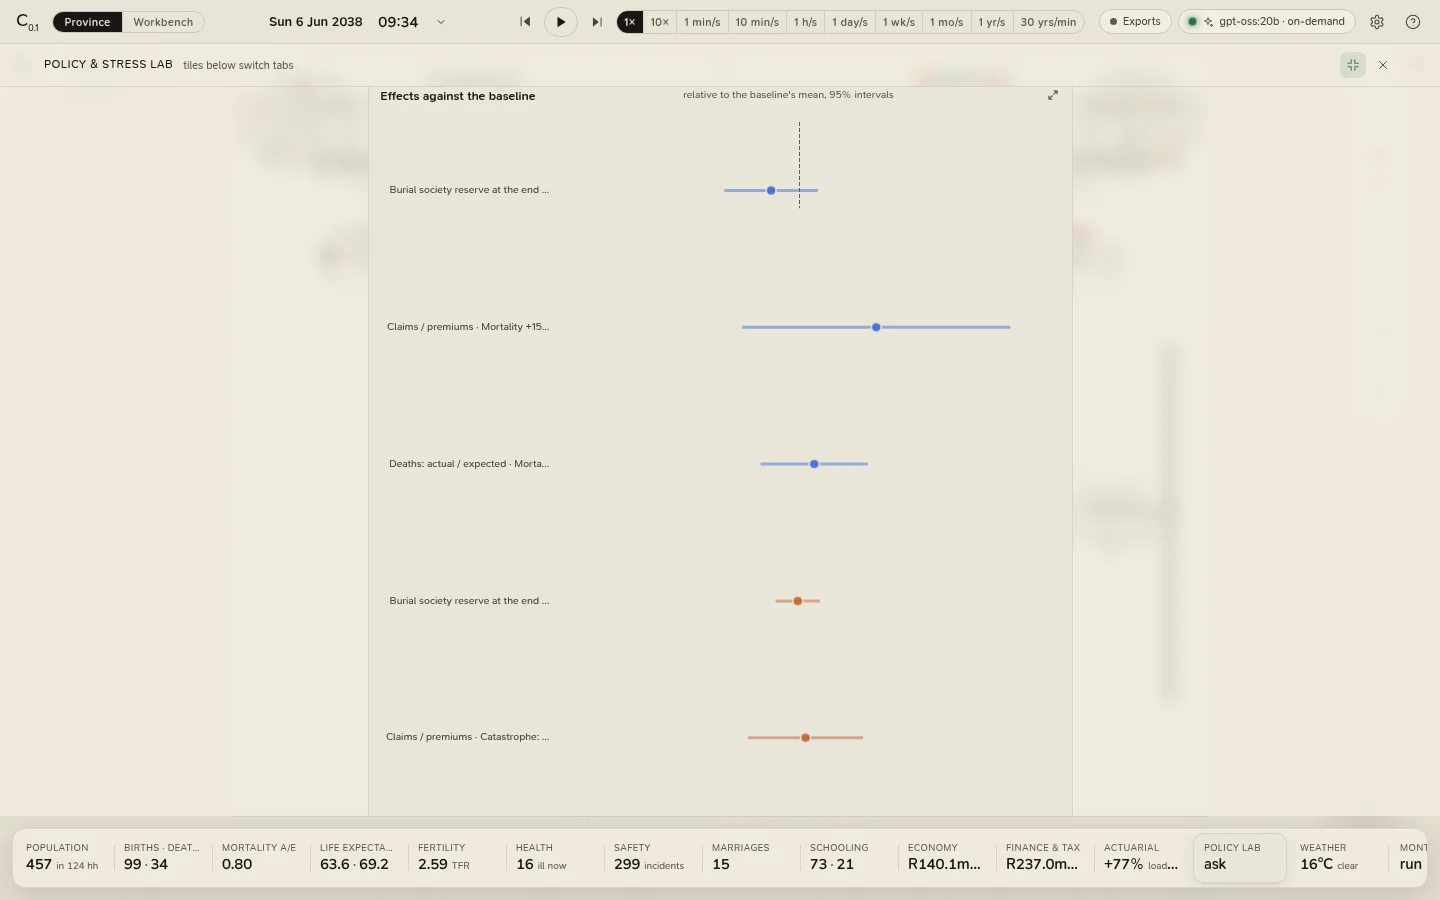1440x900 pixels.
Task: Set speed to 1 mo/s
Action: [x=946, y=22]
